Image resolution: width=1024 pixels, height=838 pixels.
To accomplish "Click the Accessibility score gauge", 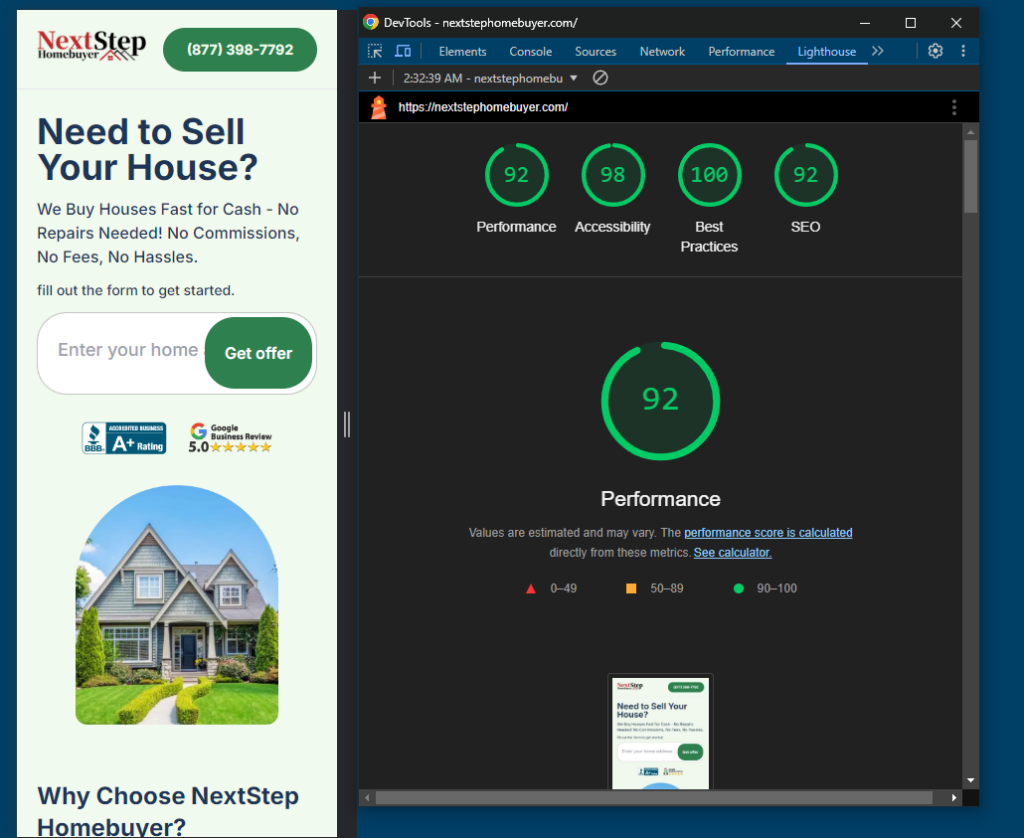I will point(612,176).
